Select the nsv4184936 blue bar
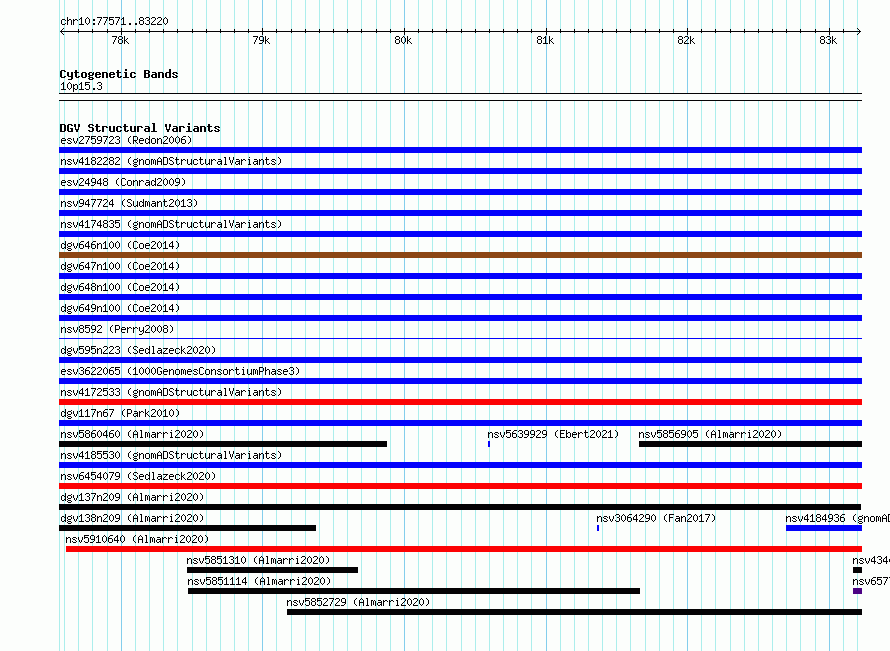Viewport: 890px width, 651px height. point(824,528)
